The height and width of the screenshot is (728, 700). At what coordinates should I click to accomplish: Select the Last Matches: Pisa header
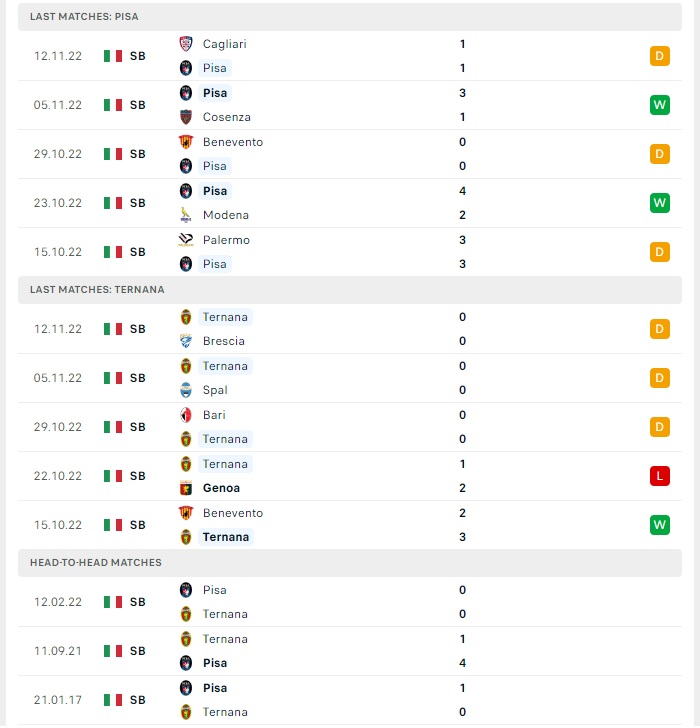click(x=350, y=17)
